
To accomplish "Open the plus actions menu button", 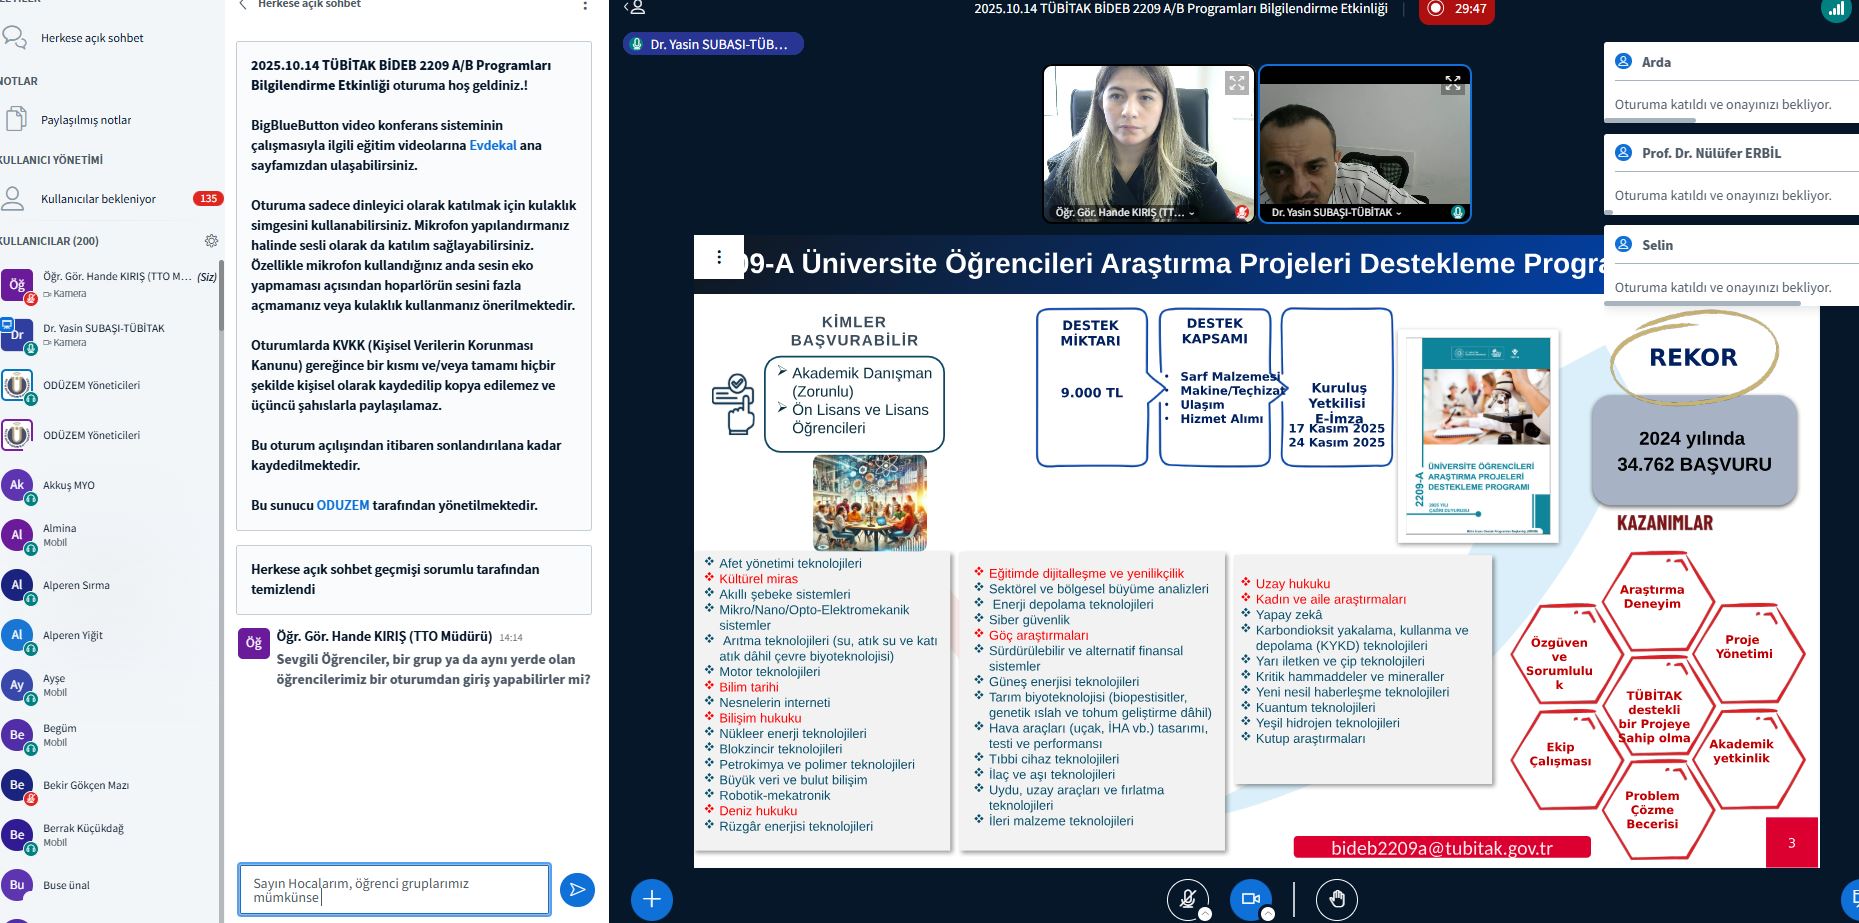I will tap(651, 899).
